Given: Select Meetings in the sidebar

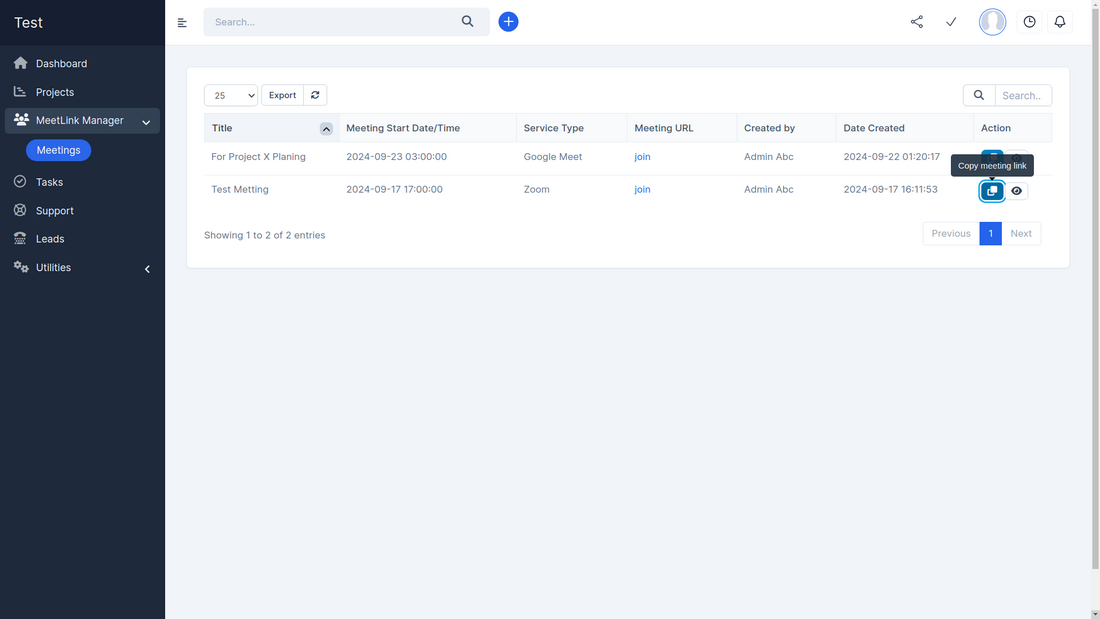Looking at the screenshot, I should 58,149.
